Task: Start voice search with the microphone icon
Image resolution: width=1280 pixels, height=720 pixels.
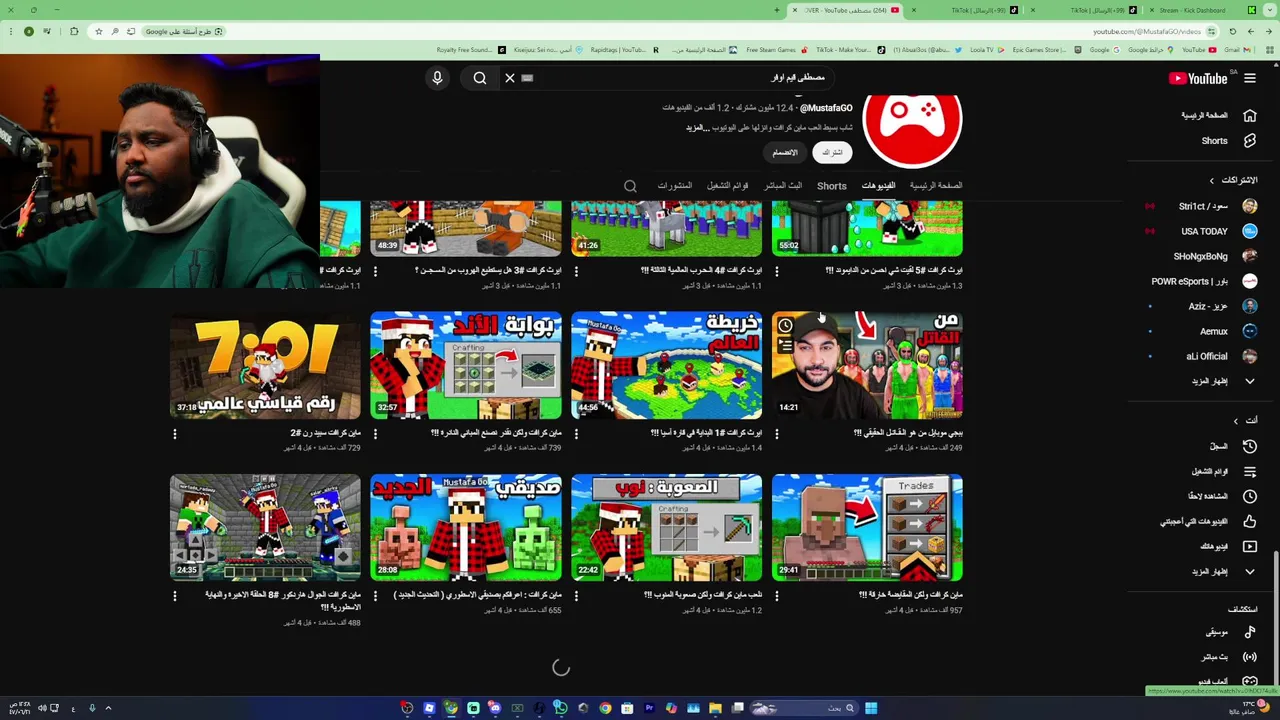Action: click(437, 77)
